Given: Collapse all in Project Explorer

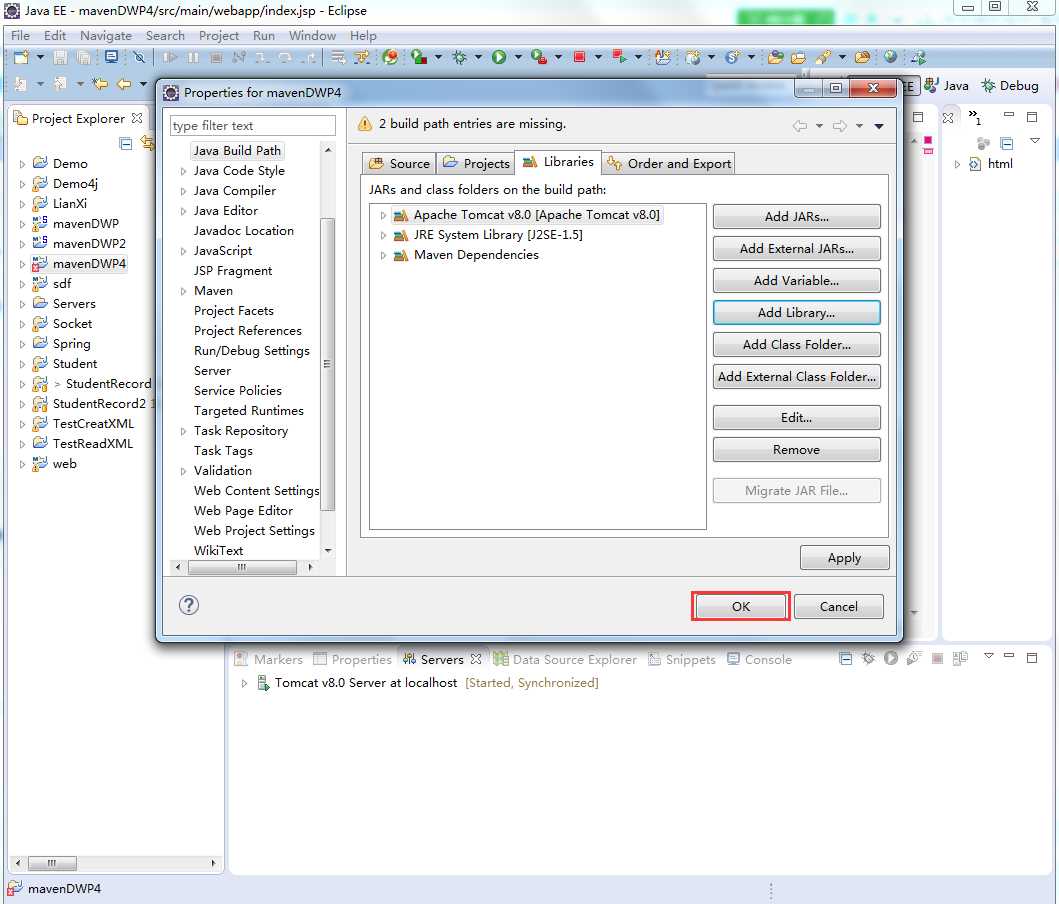Looking at the screenshot, I should pos(126,143).
